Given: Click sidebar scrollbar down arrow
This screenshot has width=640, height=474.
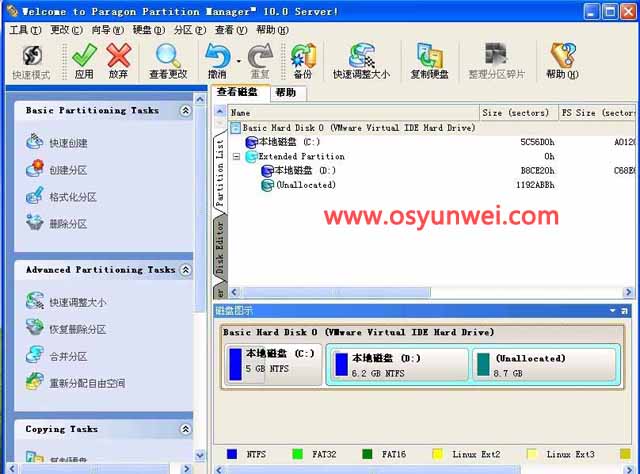Looking at the screenshot, I should [x=200, y=455].
